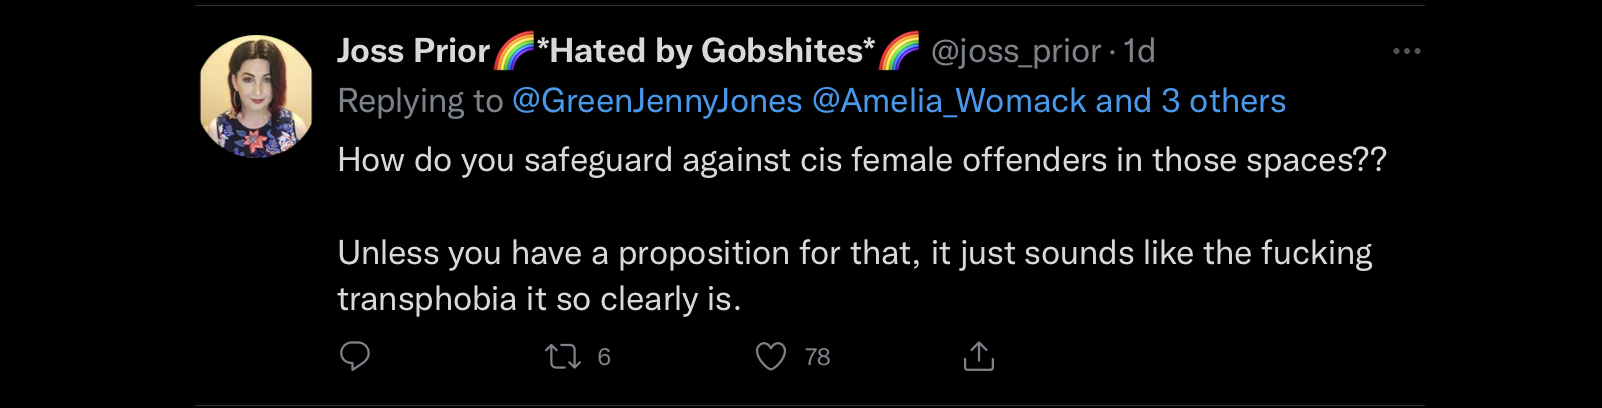Click the retweet count 6
Viewport: 1602px width, 408px height.
(x=604, y=357)
